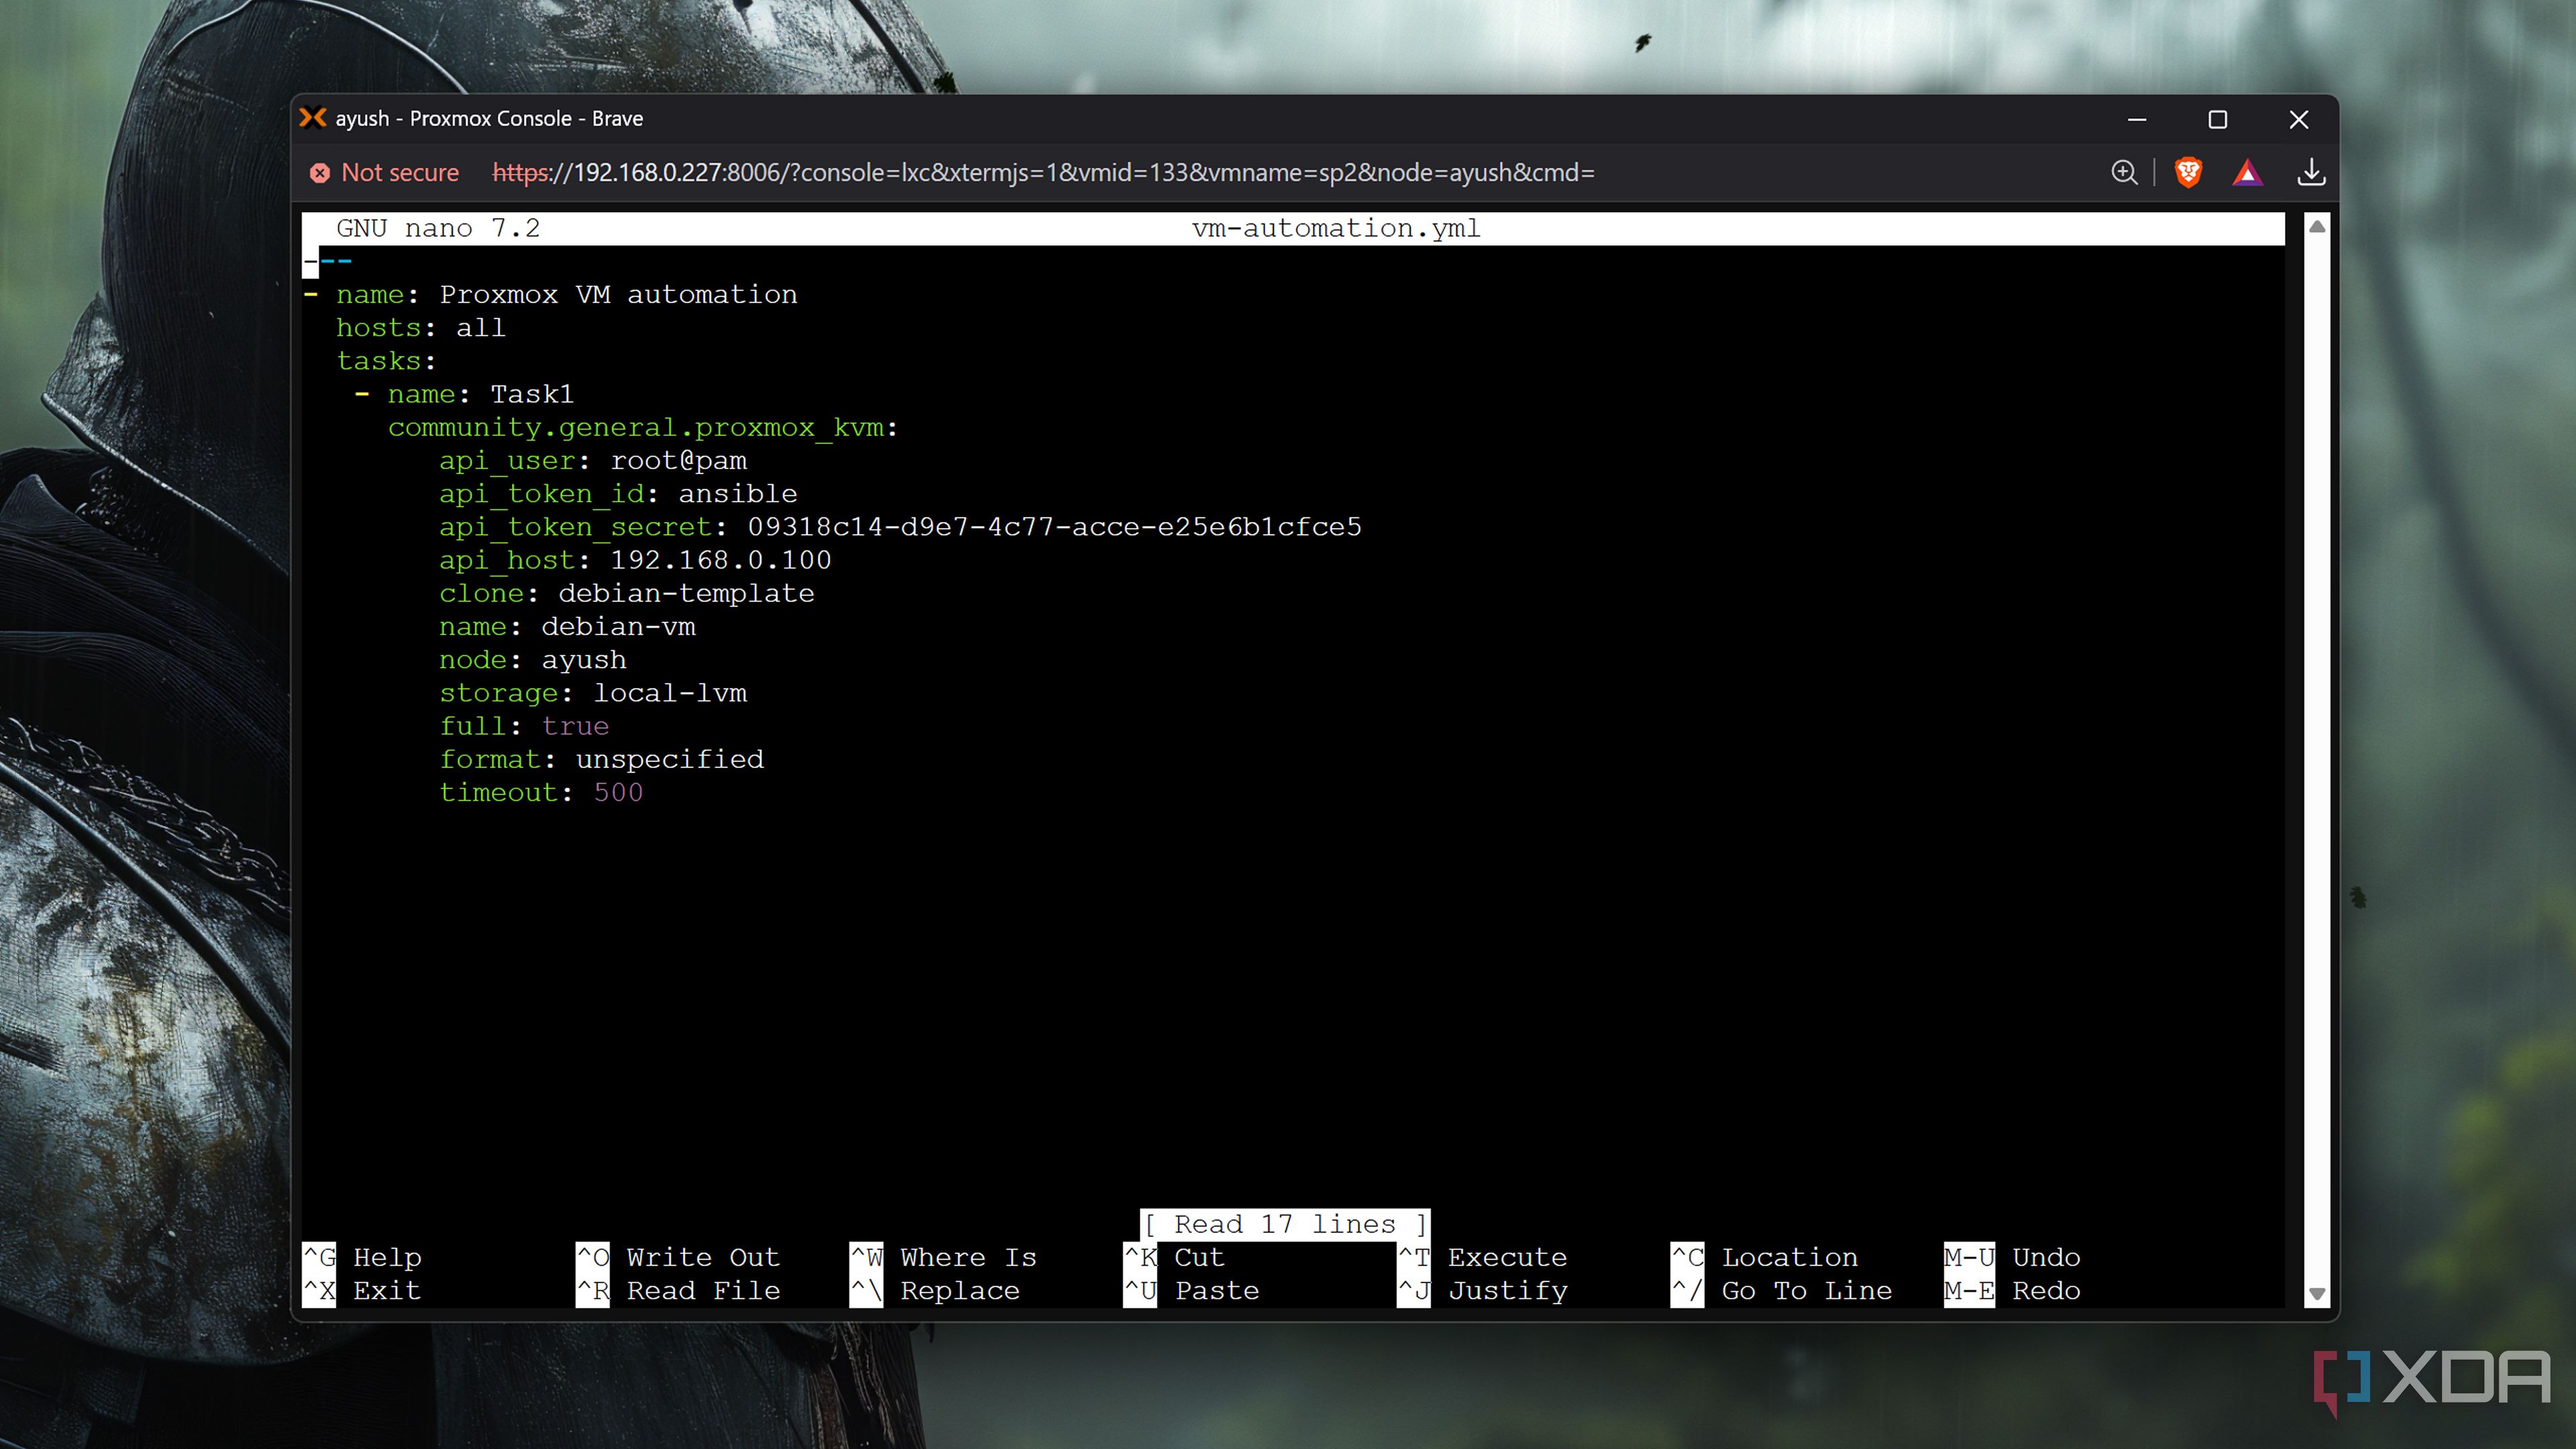Open the Brave Rewards triangle icon
The width and height of the screenshot is (2576, 1449).
click(x=2247, y=173)
